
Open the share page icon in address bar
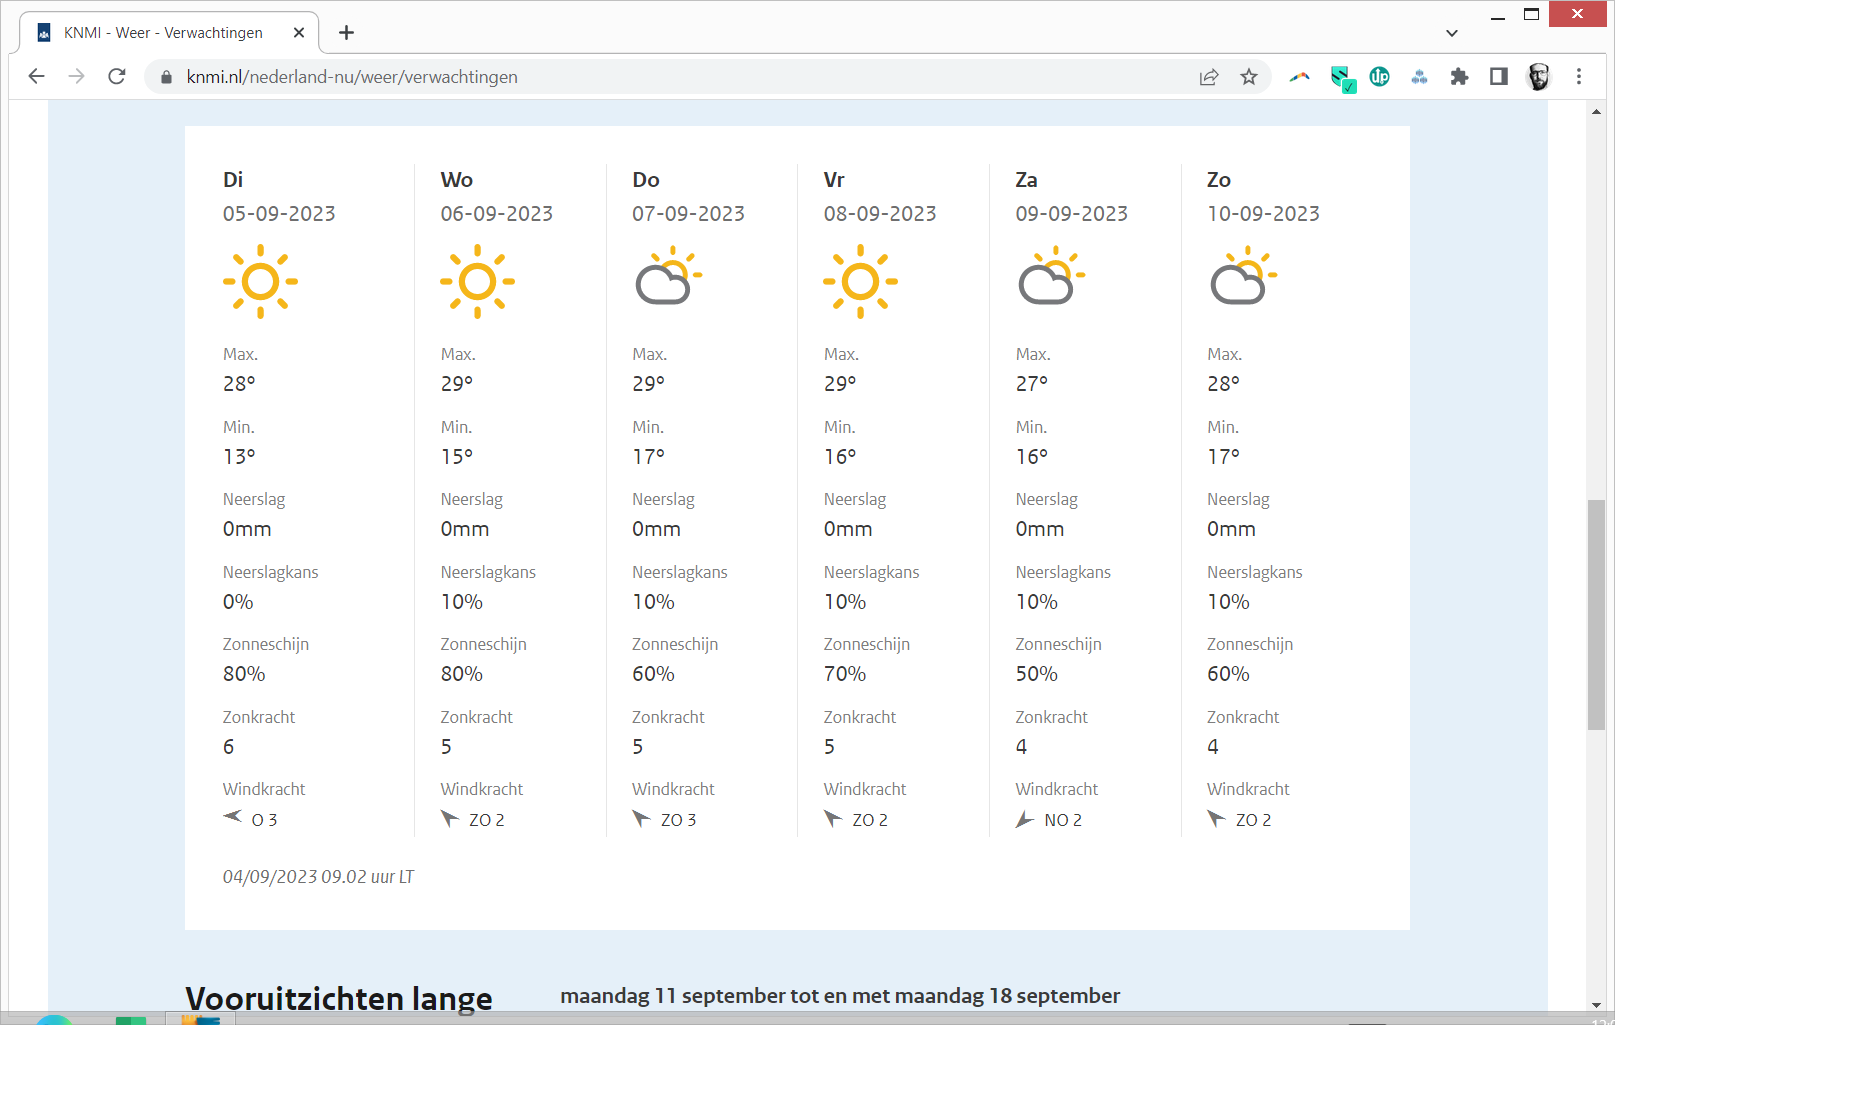[x=1209, y=77]
